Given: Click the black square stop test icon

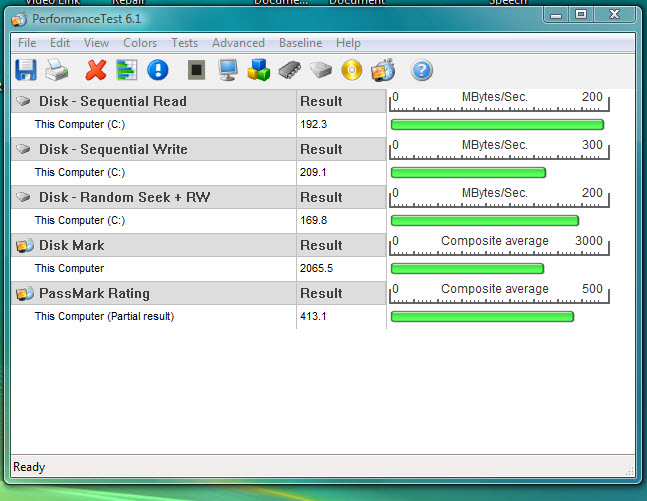Looking at the screenshot, I should (196, 70).
